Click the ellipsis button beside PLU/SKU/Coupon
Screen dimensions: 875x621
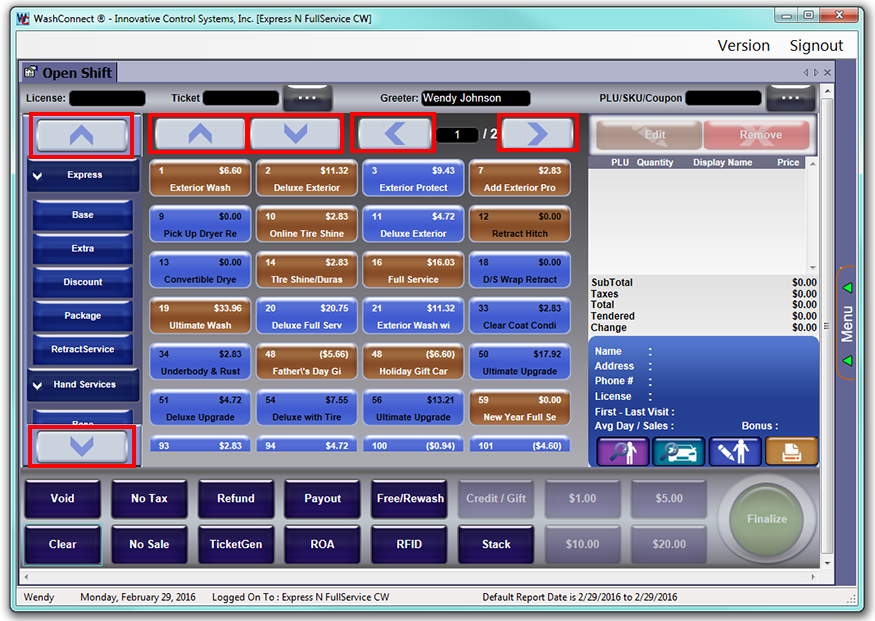(x=791, y=98)
